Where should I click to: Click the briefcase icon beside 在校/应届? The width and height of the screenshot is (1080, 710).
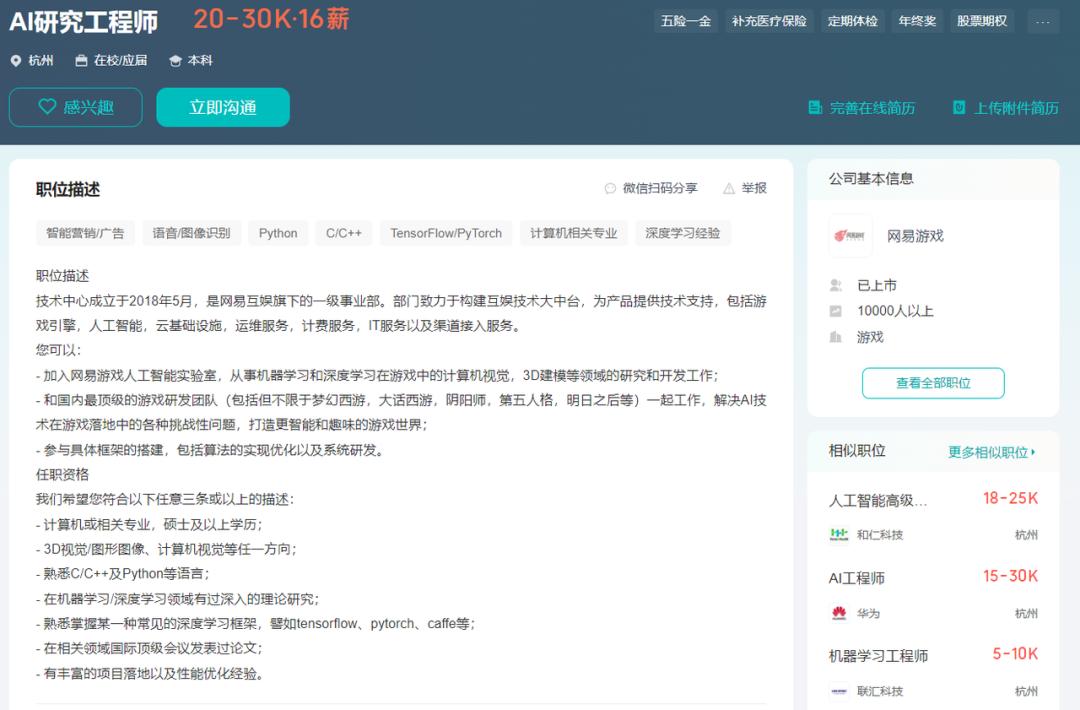coord(81,61)
